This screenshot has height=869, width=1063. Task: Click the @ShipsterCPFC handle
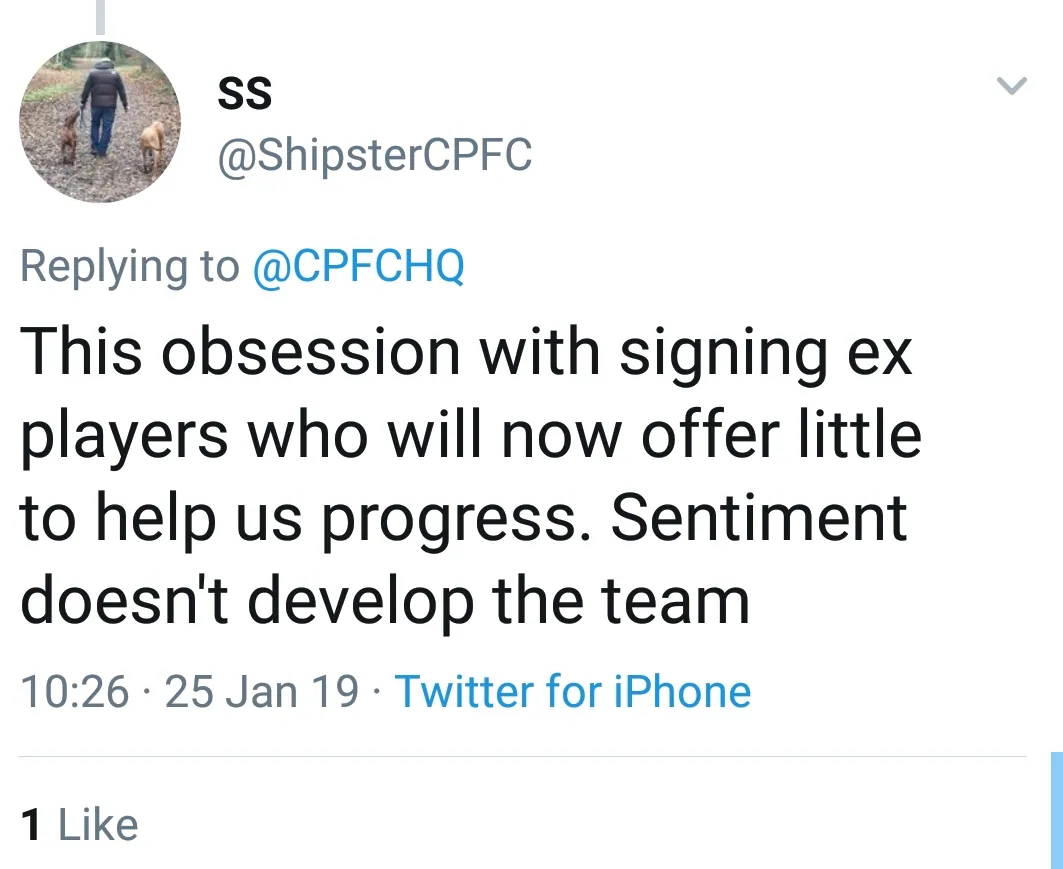click(x=375, y=155)
